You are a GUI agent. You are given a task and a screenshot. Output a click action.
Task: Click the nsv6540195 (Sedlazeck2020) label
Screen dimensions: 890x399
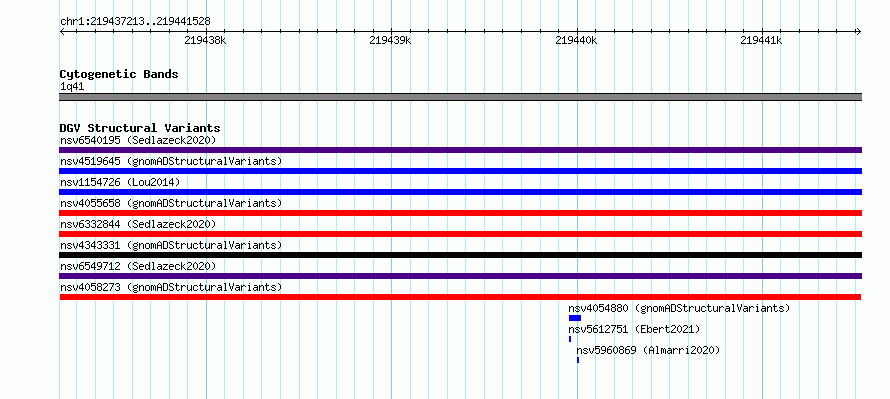point(138,140)
